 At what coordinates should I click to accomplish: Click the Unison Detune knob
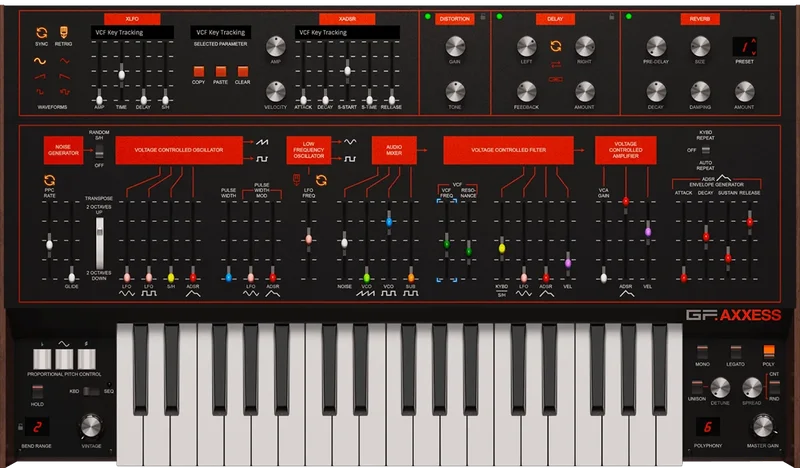coord(720,388)
